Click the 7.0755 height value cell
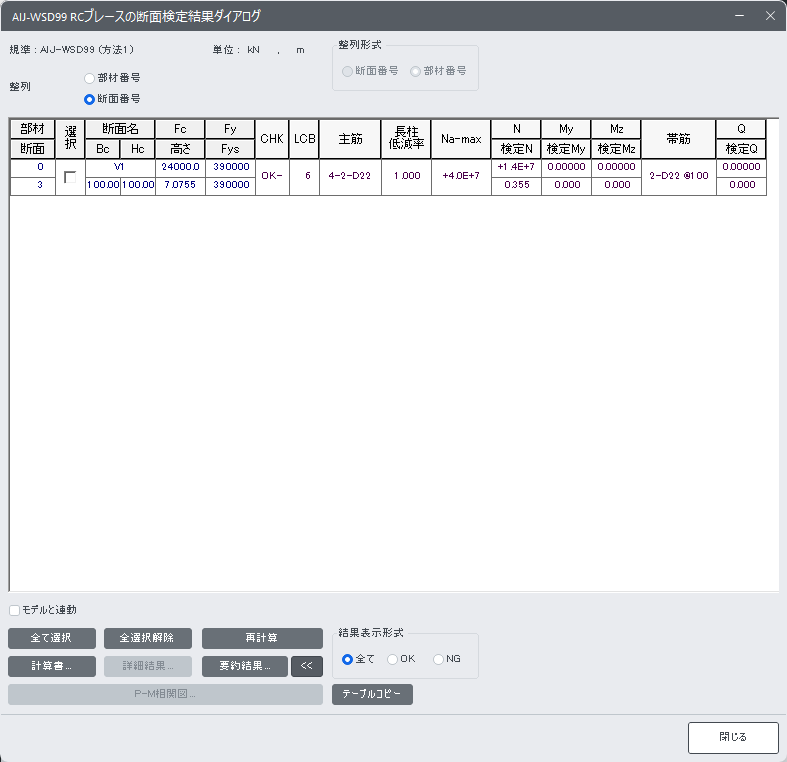 pyautogui.click(x=180, y=185)
